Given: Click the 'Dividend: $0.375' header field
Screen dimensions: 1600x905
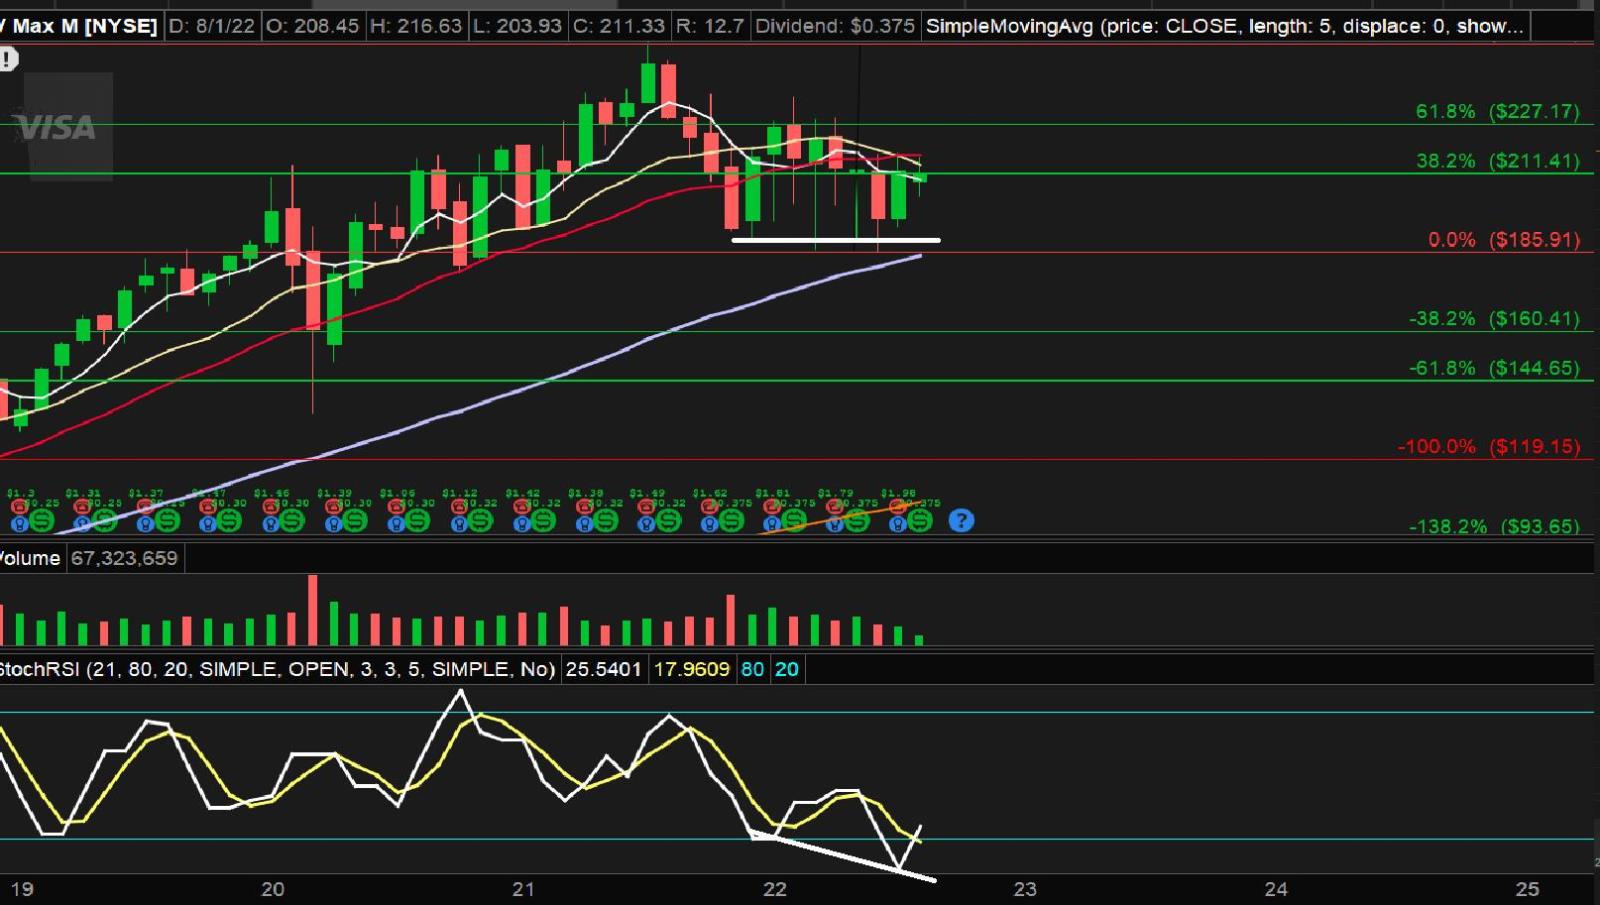Looking at the screenshot, I should 835,26.
